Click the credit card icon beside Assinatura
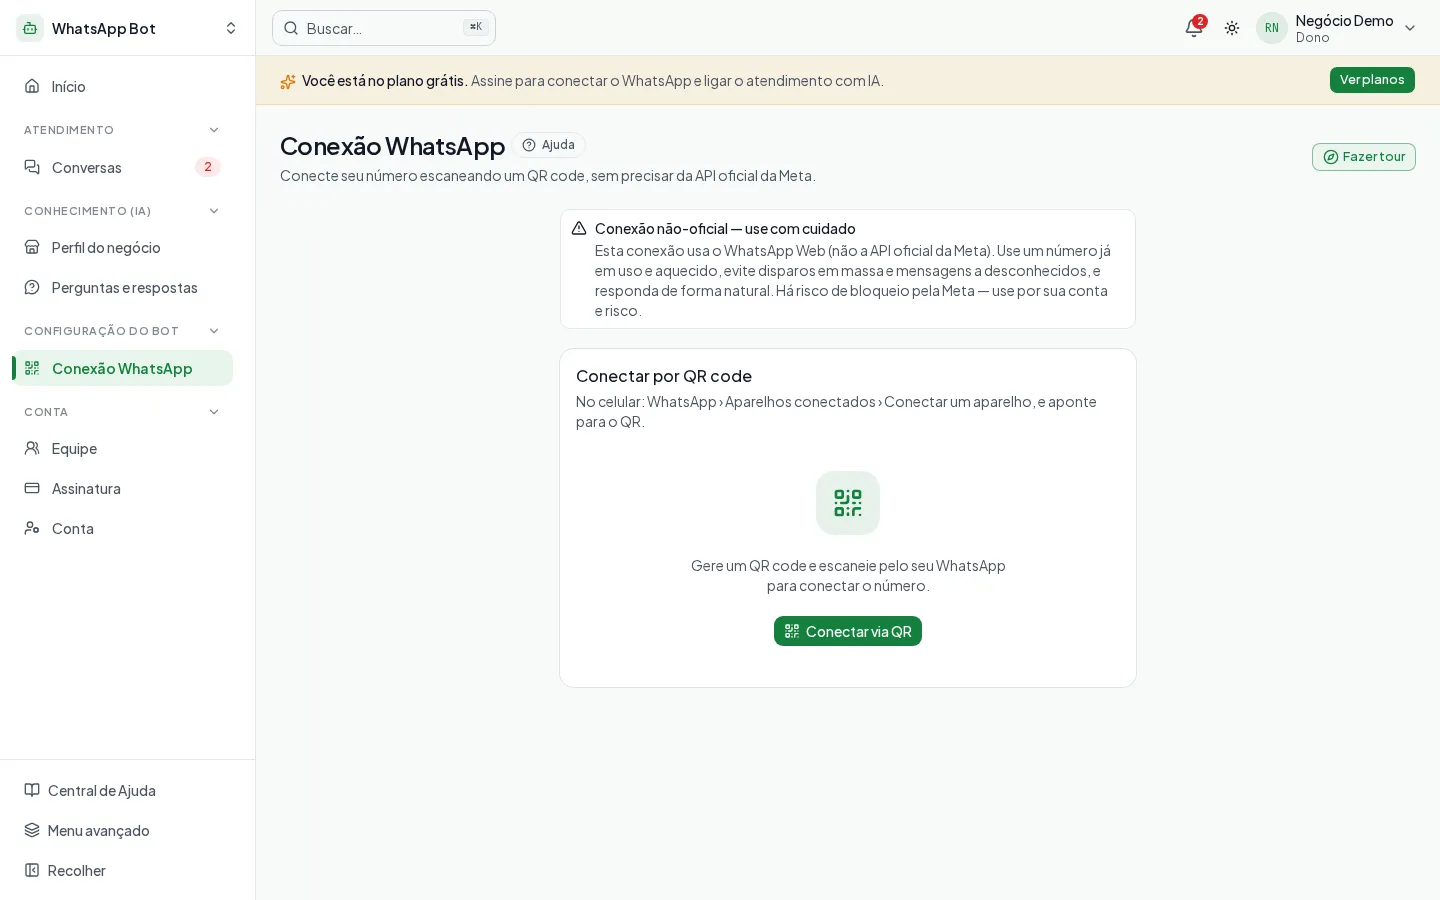The image size is (1440, 900). click(32, 488)
